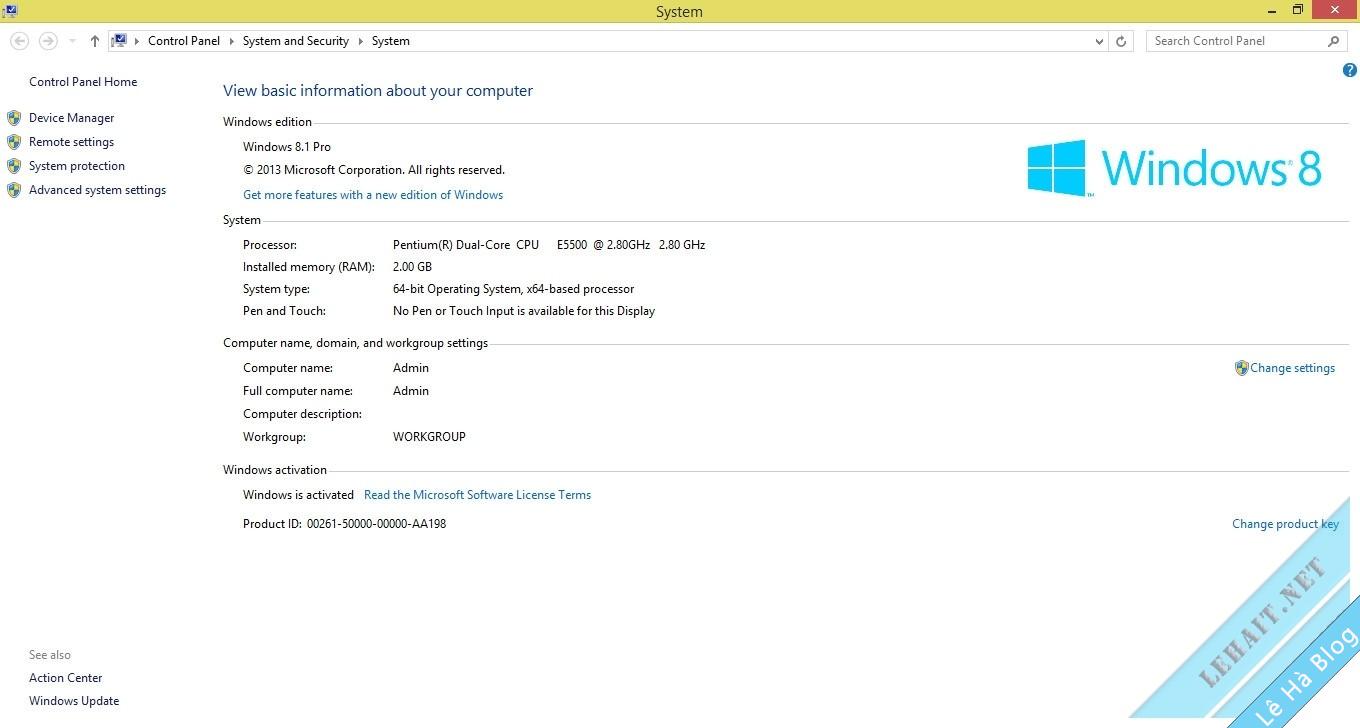Open the recent locations dropdown arrow
The height and width of the screenshot is (728, 1360).
pos(72,42)
